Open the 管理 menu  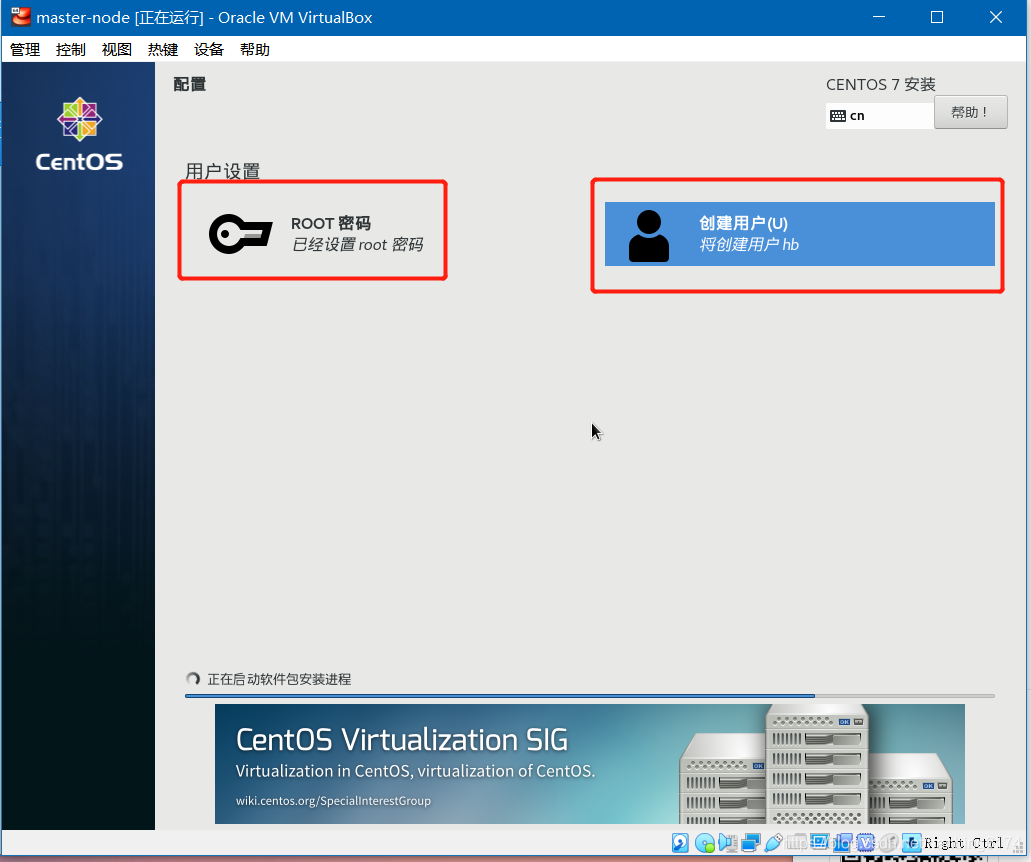tap(25, 49)
